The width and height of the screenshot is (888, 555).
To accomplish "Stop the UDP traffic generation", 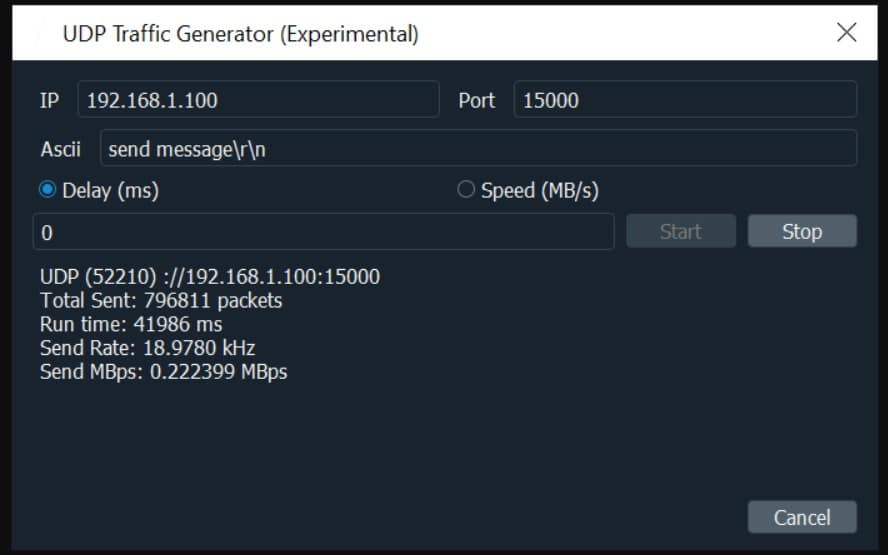I will tap(802, 231).
